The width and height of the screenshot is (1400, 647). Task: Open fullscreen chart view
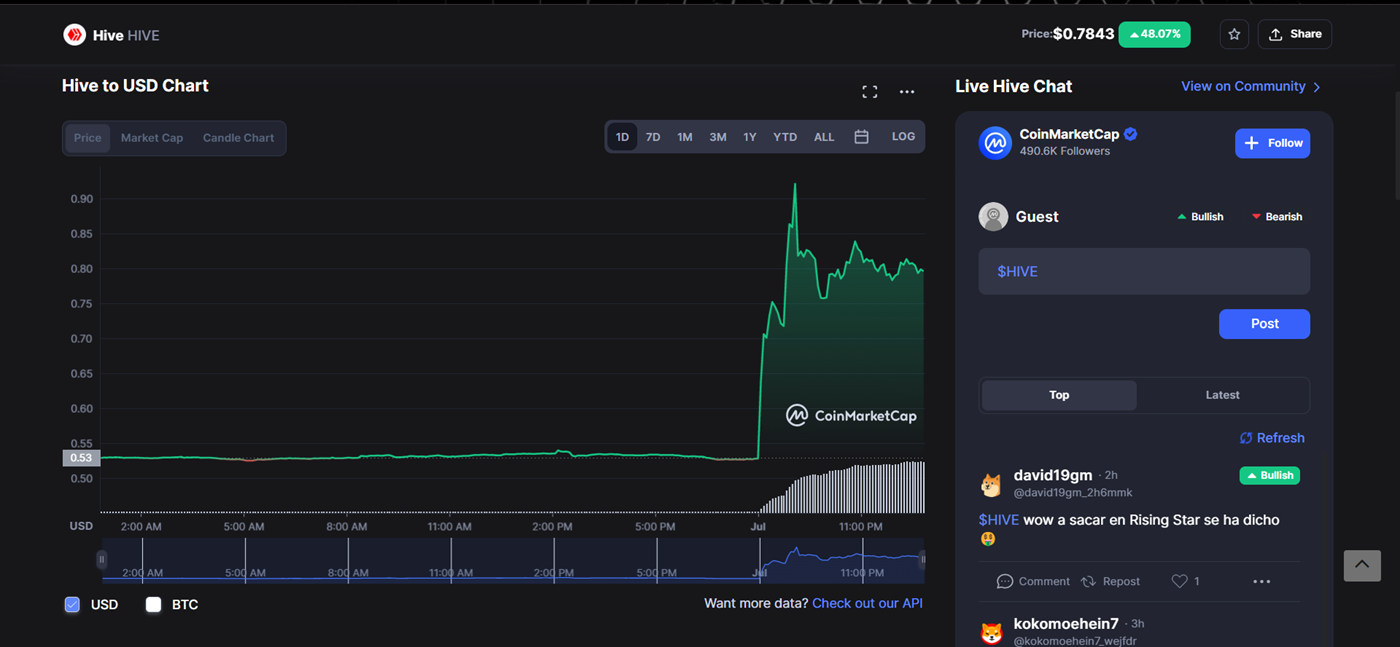pyautogui.click(x=870, y=92)
